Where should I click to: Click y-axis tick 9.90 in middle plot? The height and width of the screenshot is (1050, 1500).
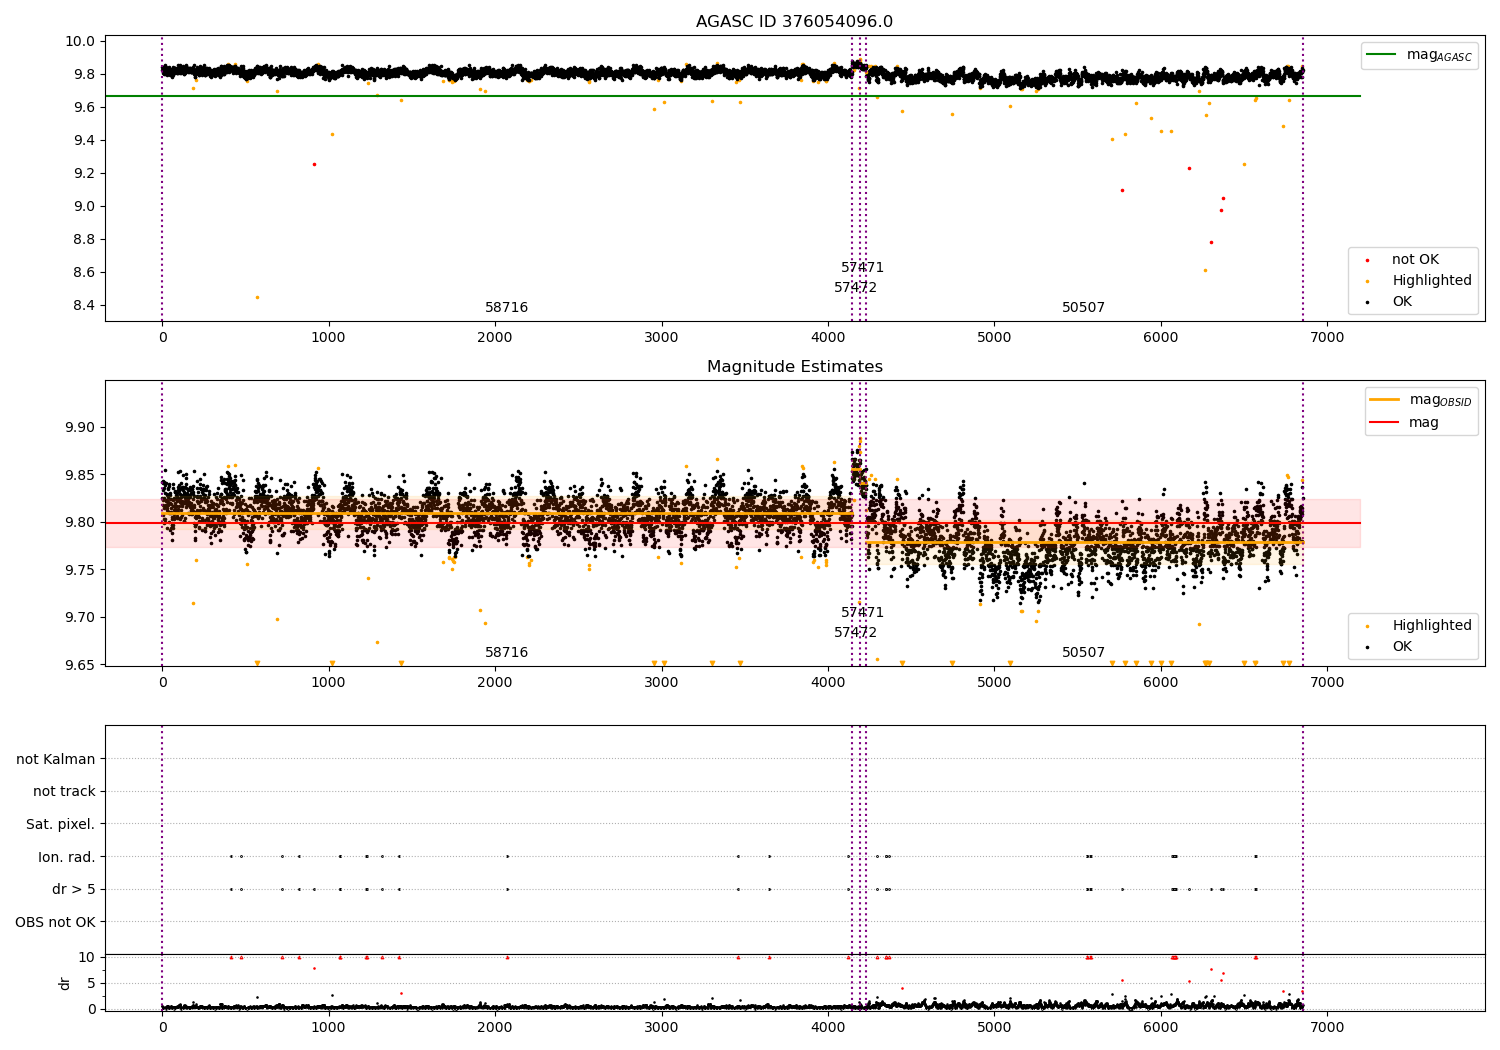[82, 428]
